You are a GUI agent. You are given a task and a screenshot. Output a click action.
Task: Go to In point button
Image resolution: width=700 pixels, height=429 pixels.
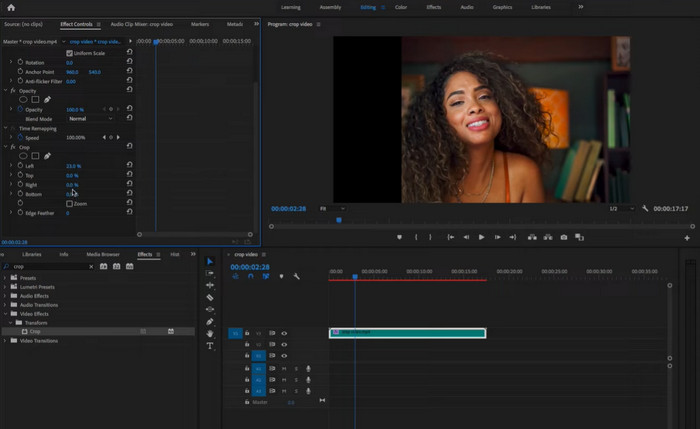[x=451, y=237]
